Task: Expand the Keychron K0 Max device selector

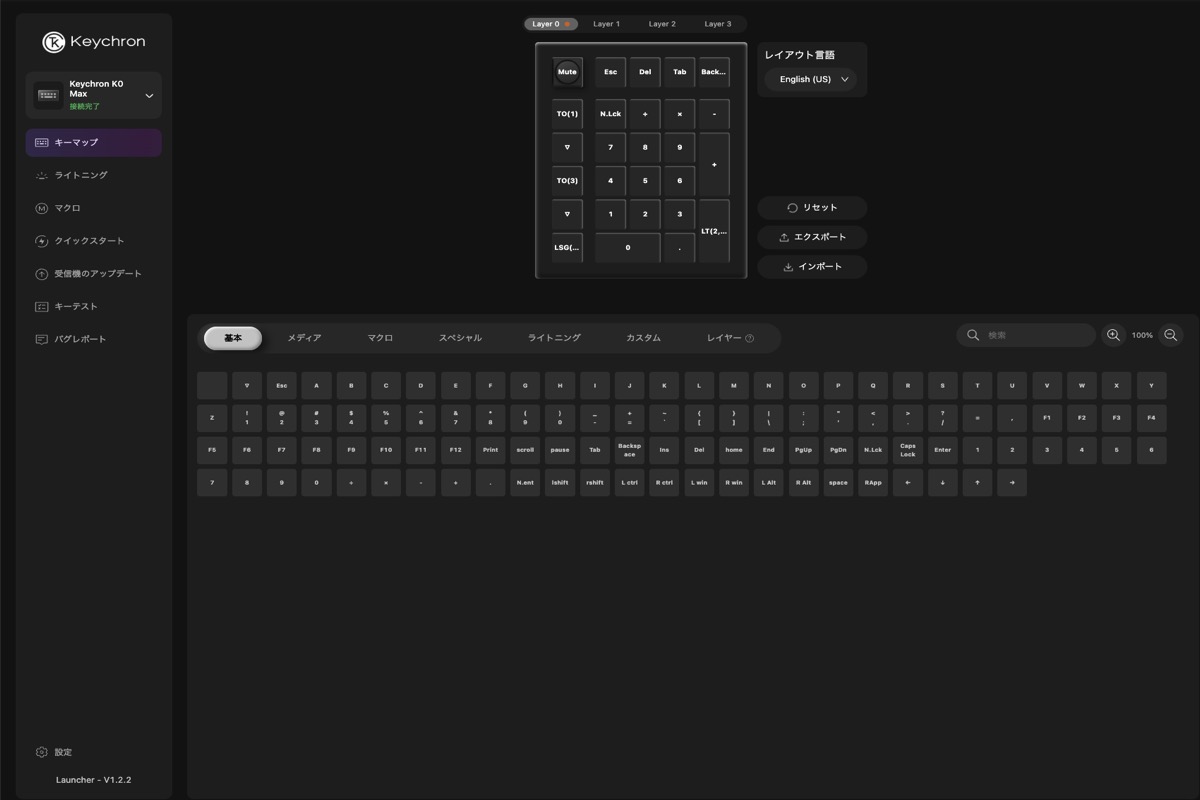Action: click(x=148, y=94)
